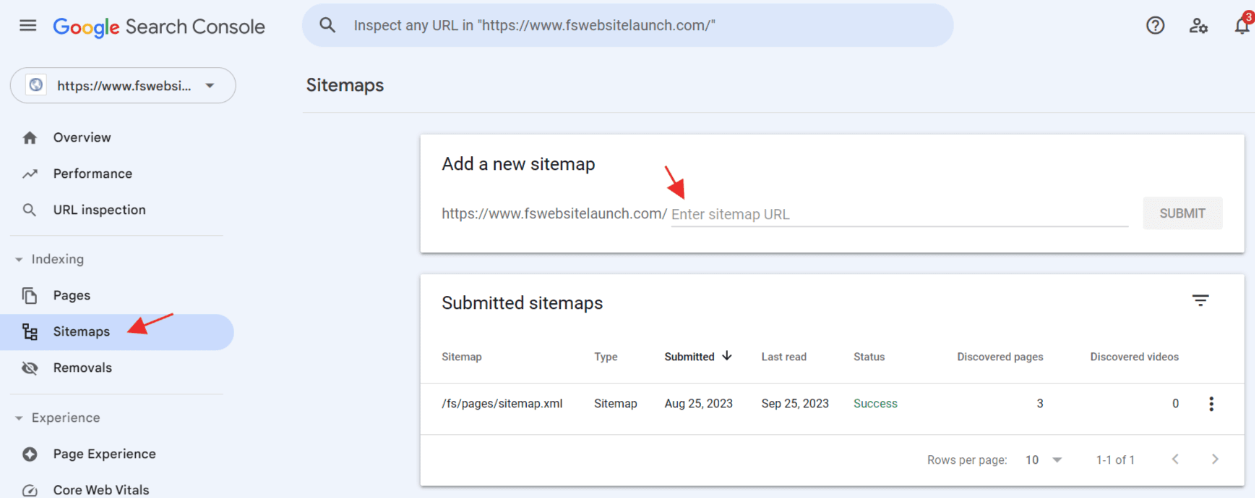Click the Pages copy icon
Screen dimensions: 1255x498
coord(30,296)
